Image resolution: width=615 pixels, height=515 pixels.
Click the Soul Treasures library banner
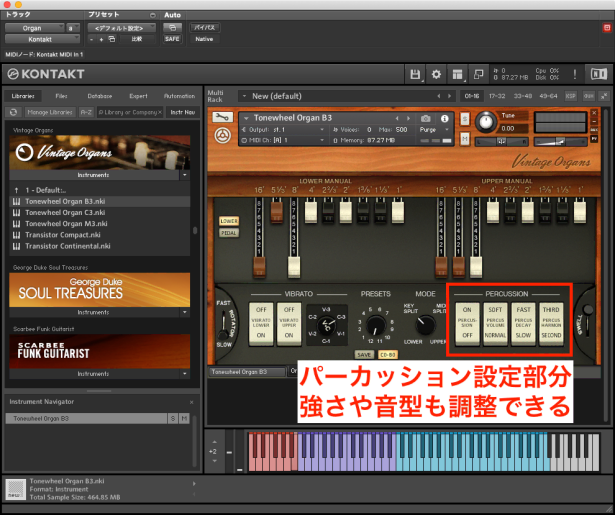coord(100,290)
